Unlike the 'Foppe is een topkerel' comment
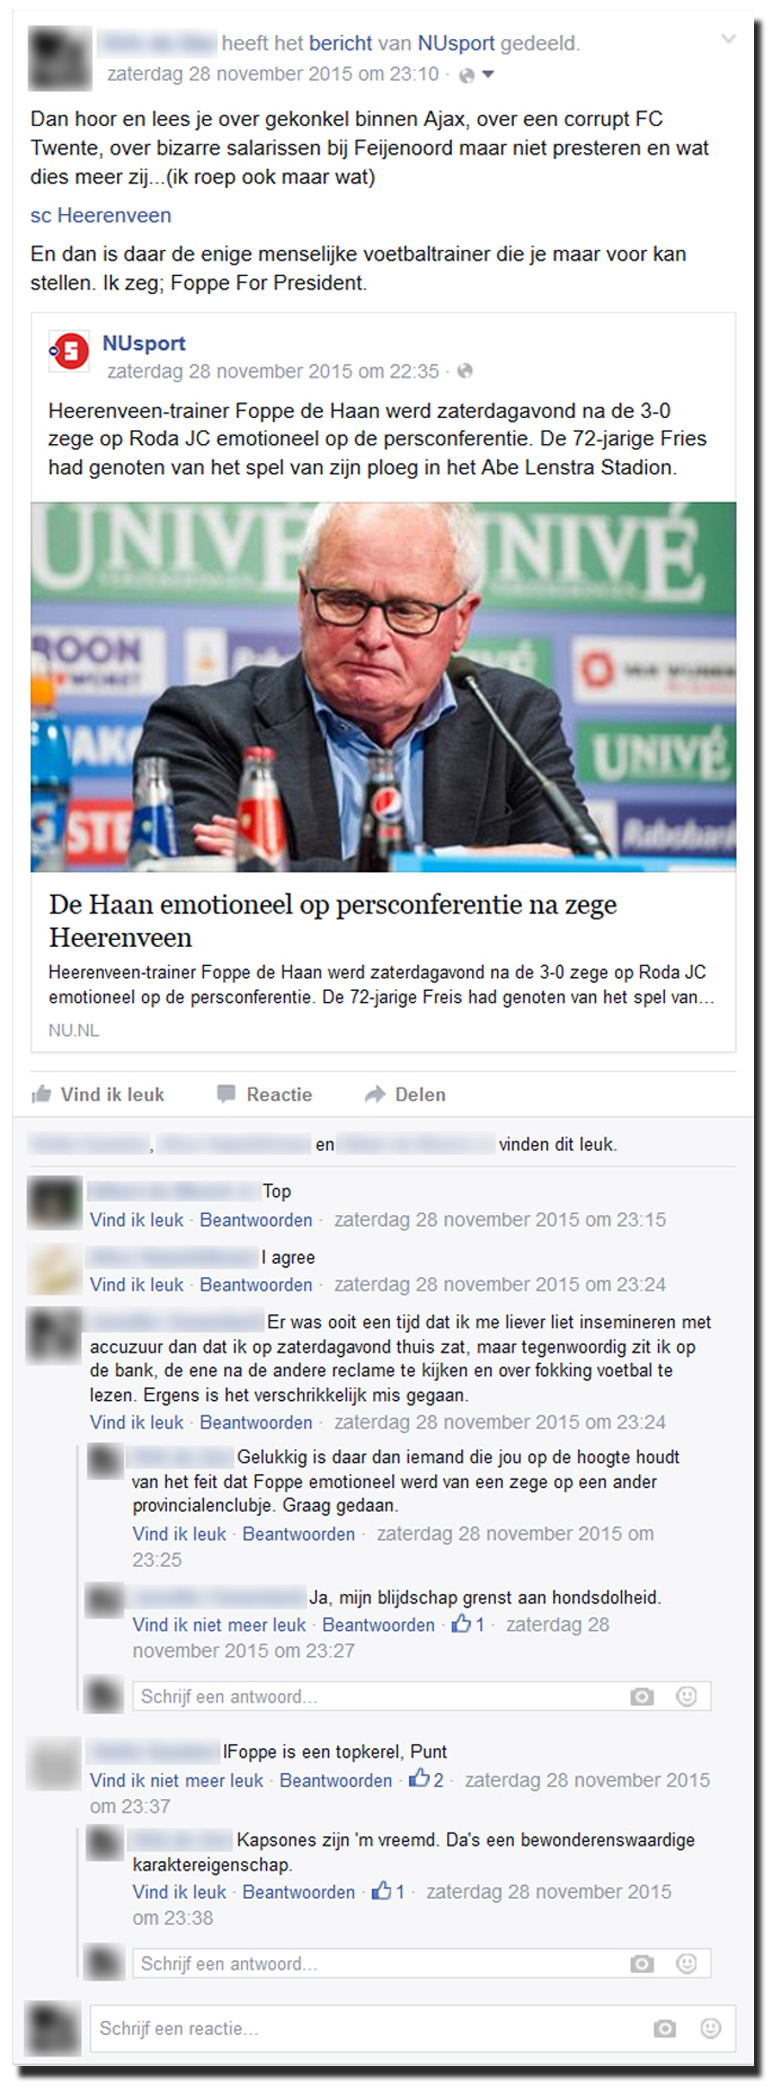The width and height of the screenshot is (770, 2086). [176, 1780]
